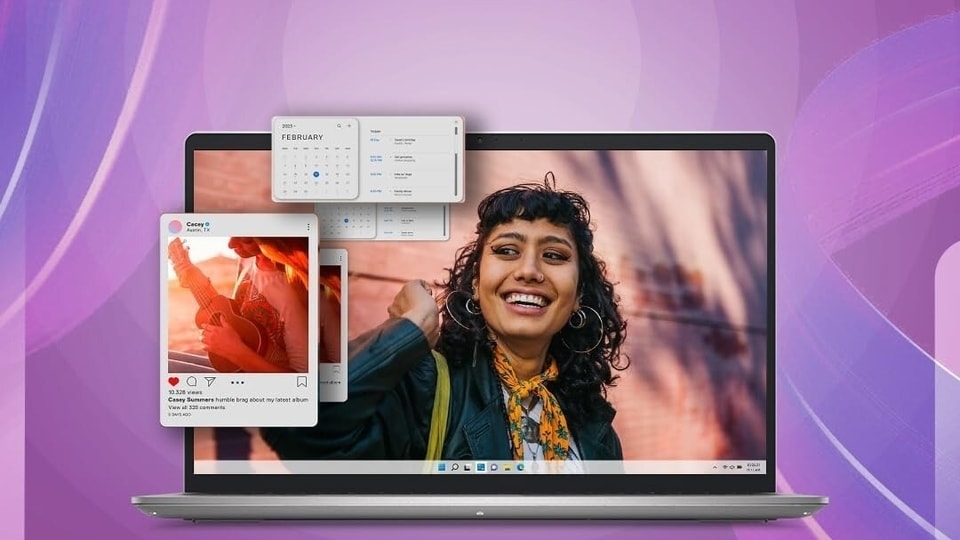Click the Wi-Fi icon in system tray
960x540 pixels.
[x=725, y=467]
